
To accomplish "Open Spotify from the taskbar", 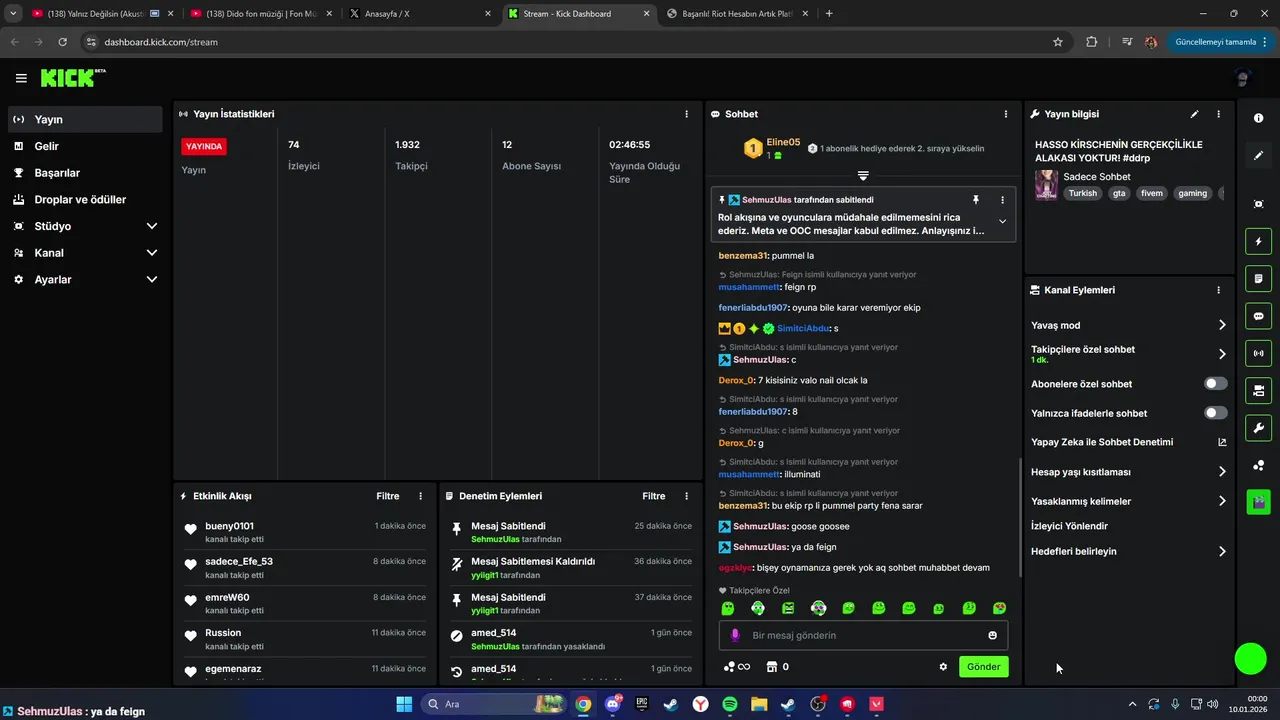I will 729,704.
